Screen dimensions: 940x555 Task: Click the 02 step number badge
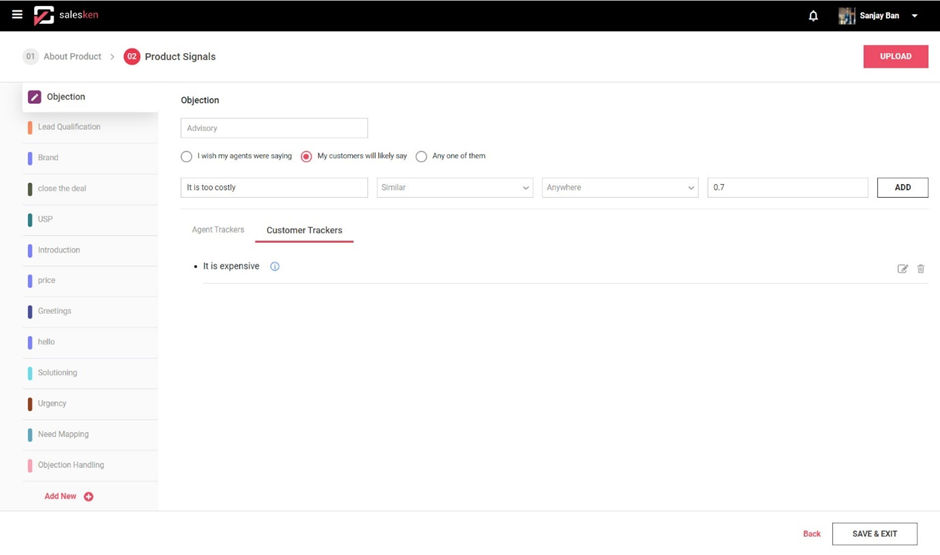point(131,56)
